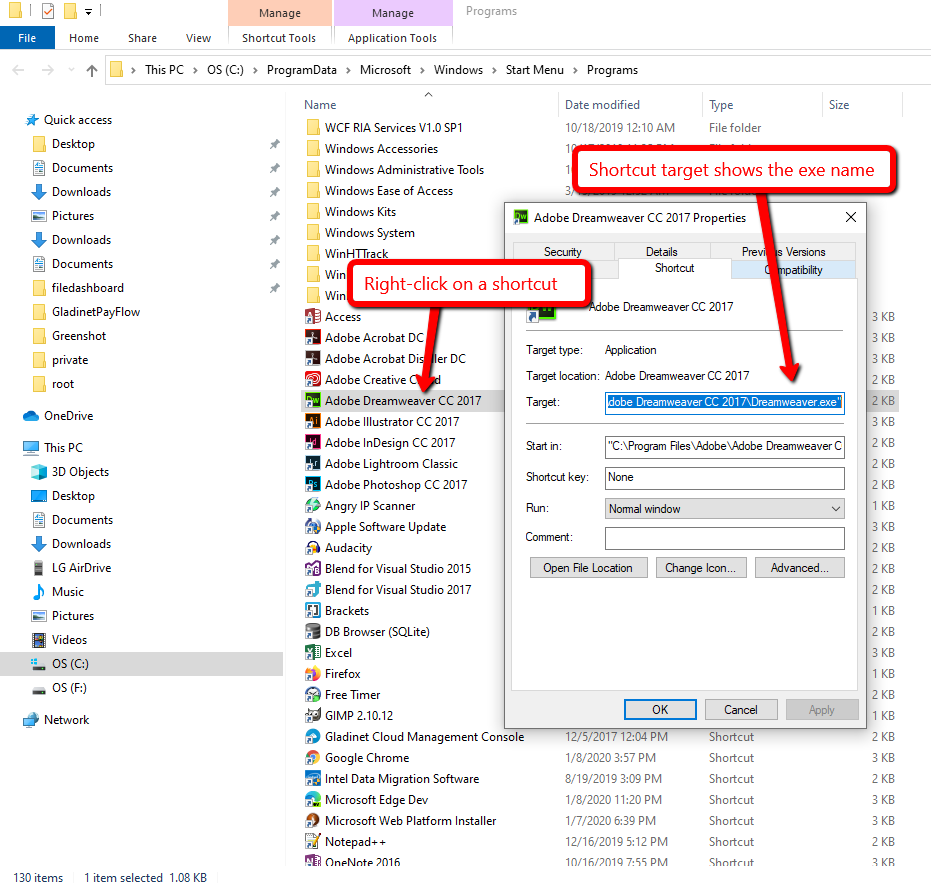Close the Dreamweaver Properties dialog
Viewport: 931px width, 889px height.
(851, 217)
